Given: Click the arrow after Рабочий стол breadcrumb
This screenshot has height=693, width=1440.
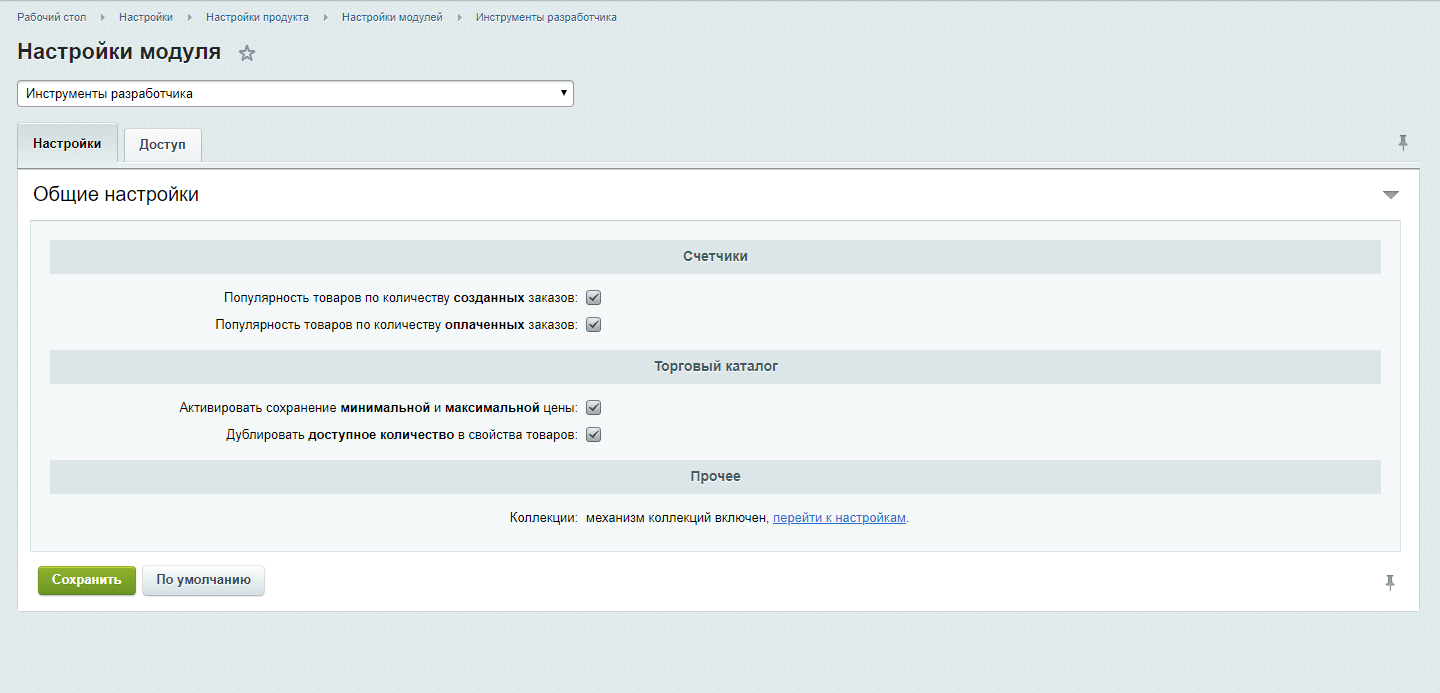Looking at the screenshot, I should point(102,17).
